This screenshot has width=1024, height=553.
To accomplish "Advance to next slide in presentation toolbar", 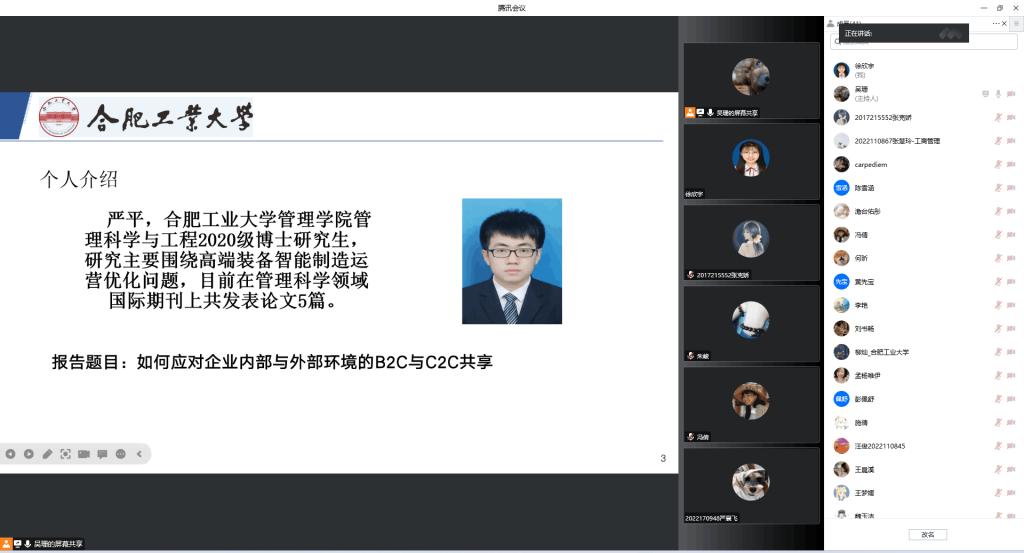I will click(28, 454).
